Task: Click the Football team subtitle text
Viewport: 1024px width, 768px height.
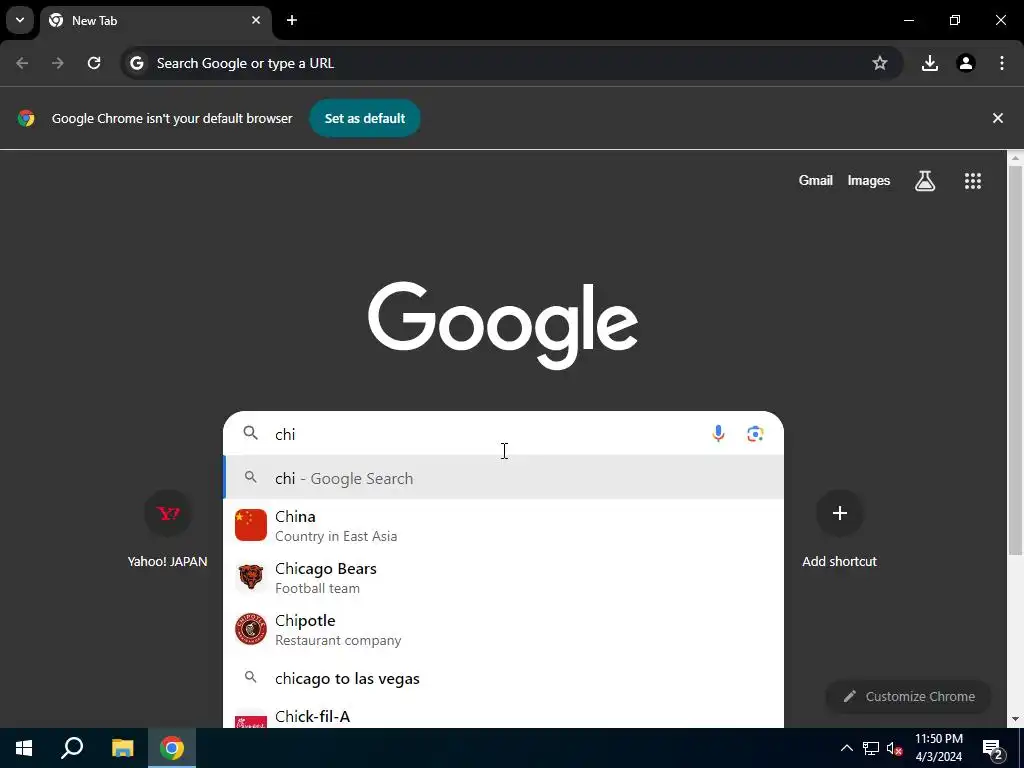Action: [x=317, y=588]
